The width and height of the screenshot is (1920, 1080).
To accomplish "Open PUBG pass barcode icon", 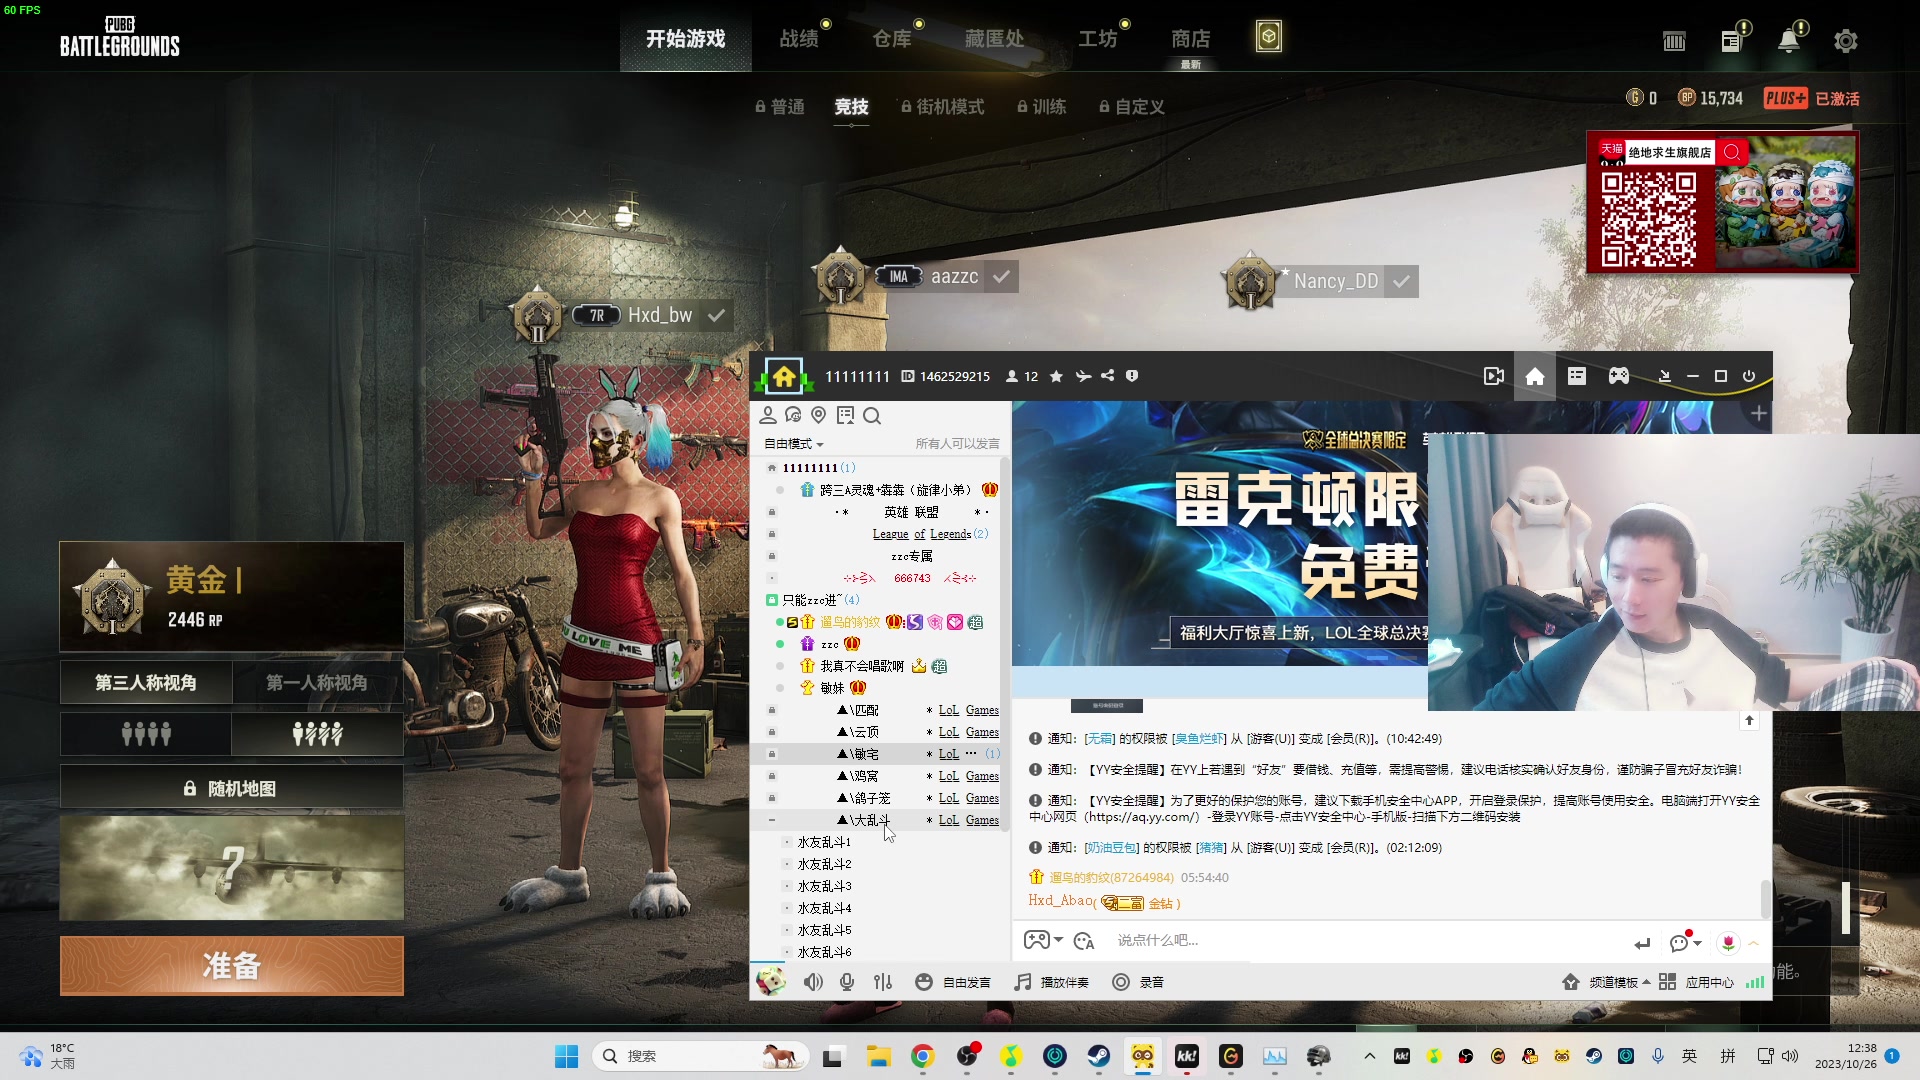I will click(1674, 41).
